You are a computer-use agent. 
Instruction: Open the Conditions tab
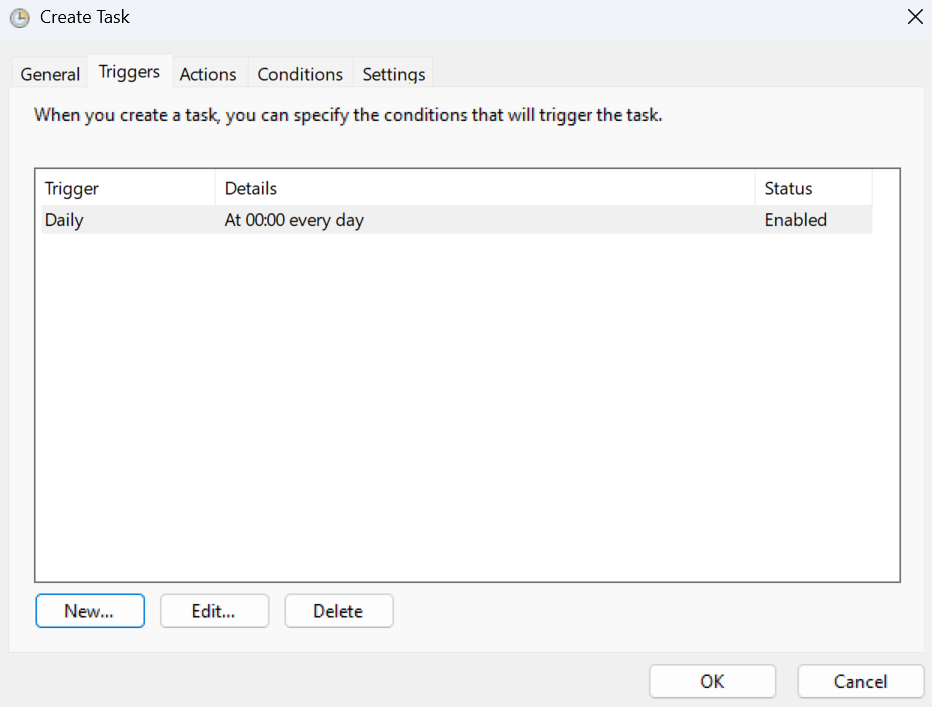pyautogui.click(x=299, y=73)
